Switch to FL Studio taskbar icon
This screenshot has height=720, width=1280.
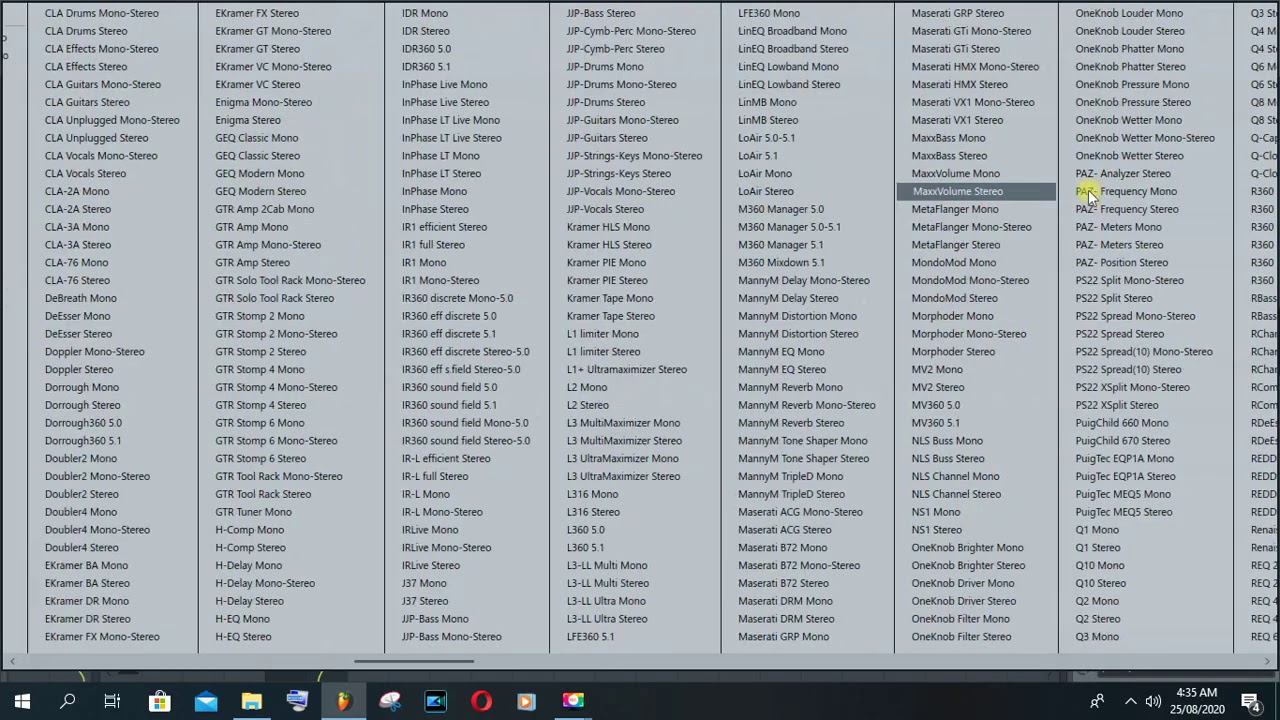[343, 701]
